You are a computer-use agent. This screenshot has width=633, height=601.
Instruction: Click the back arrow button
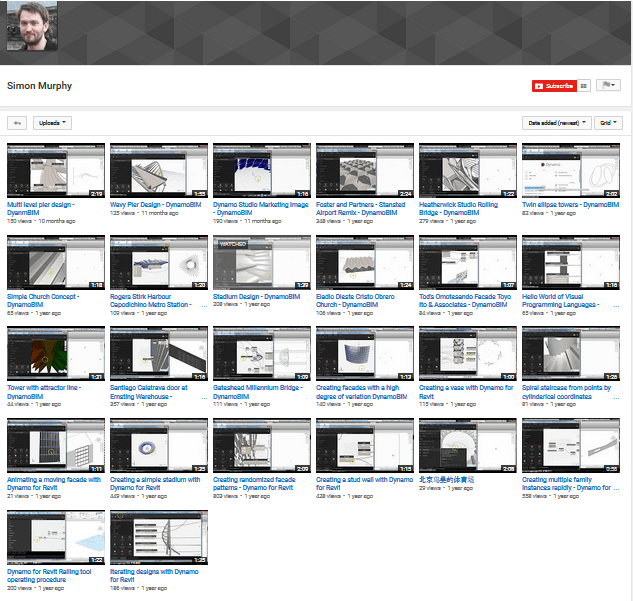[x=16, y=123]
